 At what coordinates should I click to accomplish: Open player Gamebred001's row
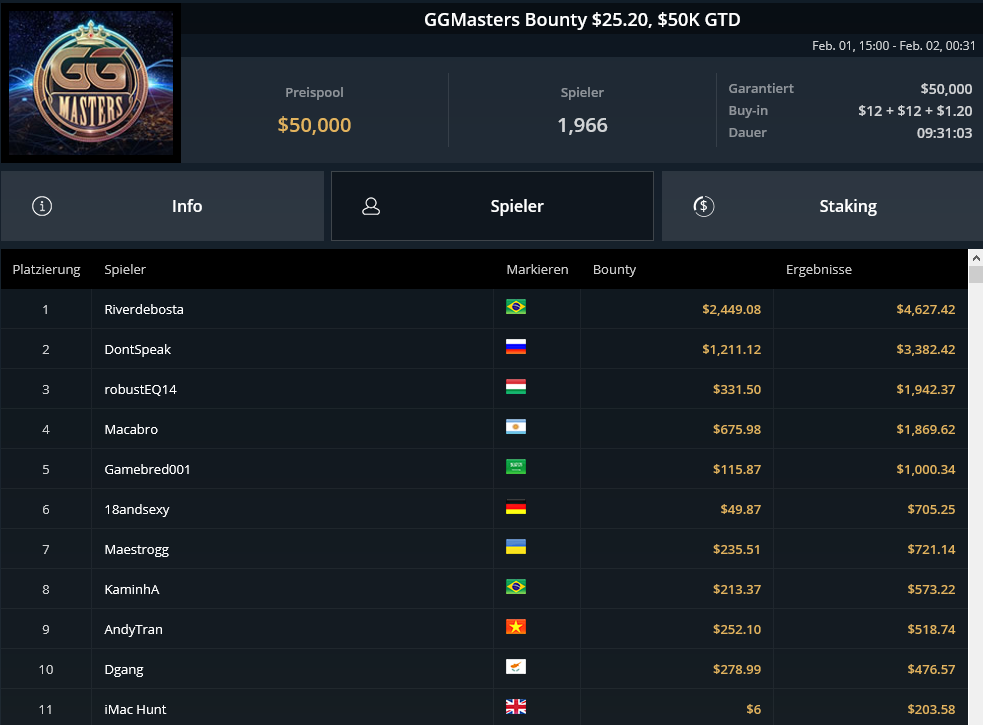tap(484, 469)
